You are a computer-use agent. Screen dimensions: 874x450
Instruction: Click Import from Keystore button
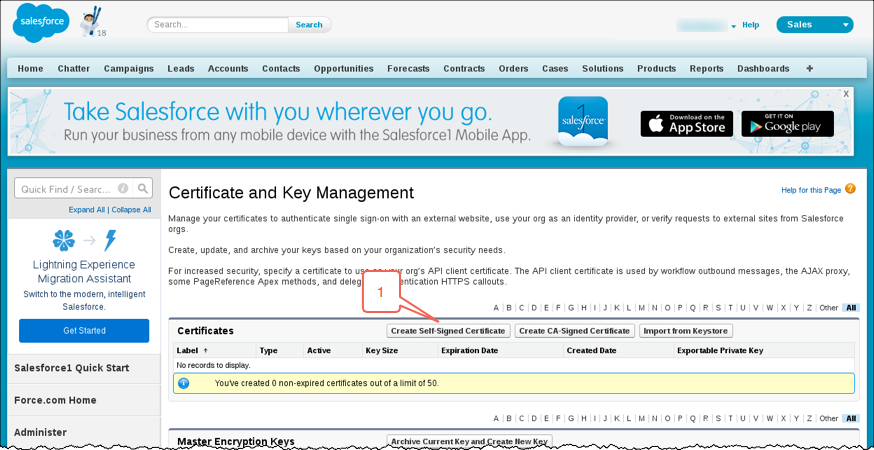(686, 331)
